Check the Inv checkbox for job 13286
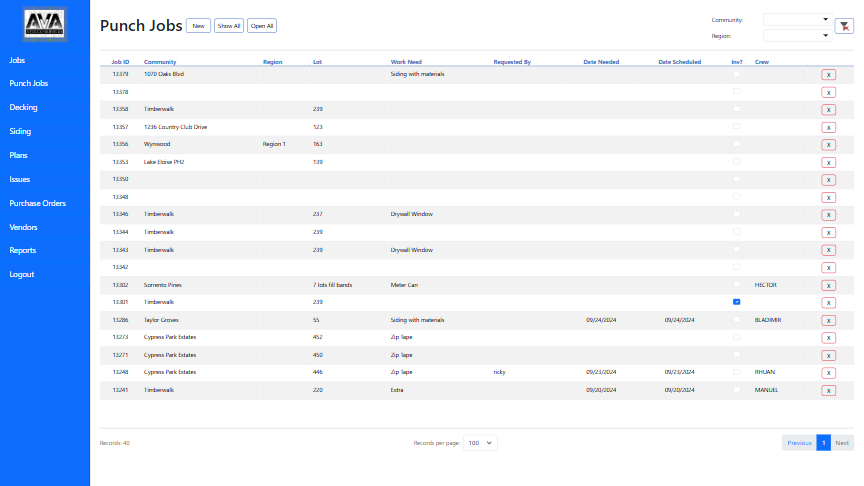864x486 pixels. (736, 320)
